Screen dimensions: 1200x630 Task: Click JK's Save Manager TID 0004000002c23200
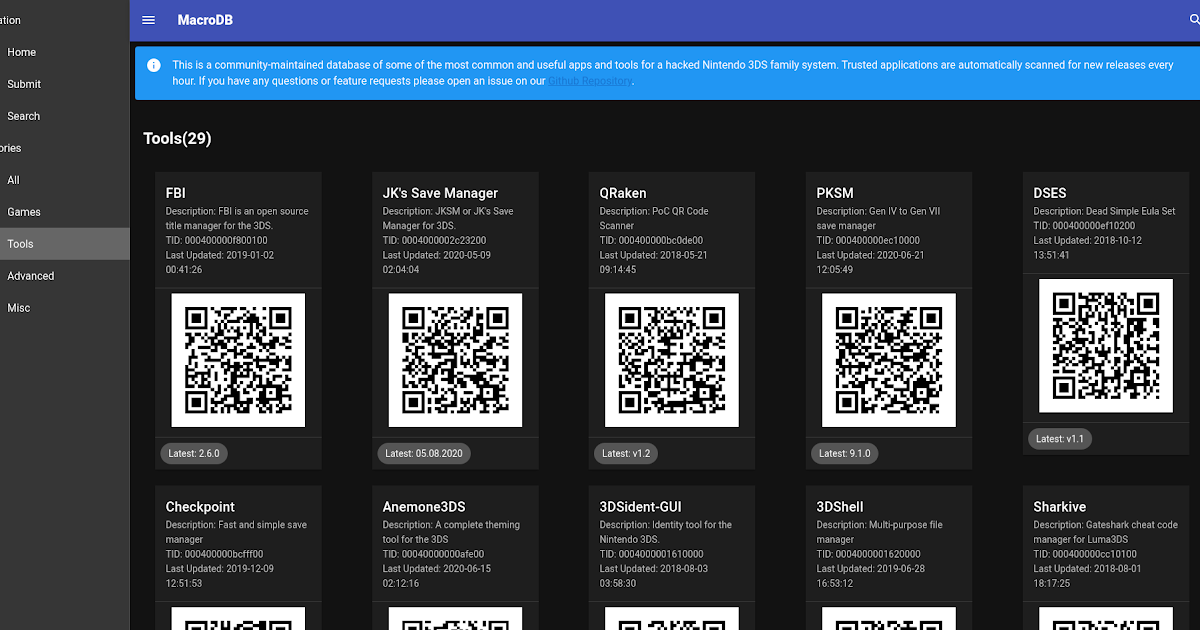point(435,240)
